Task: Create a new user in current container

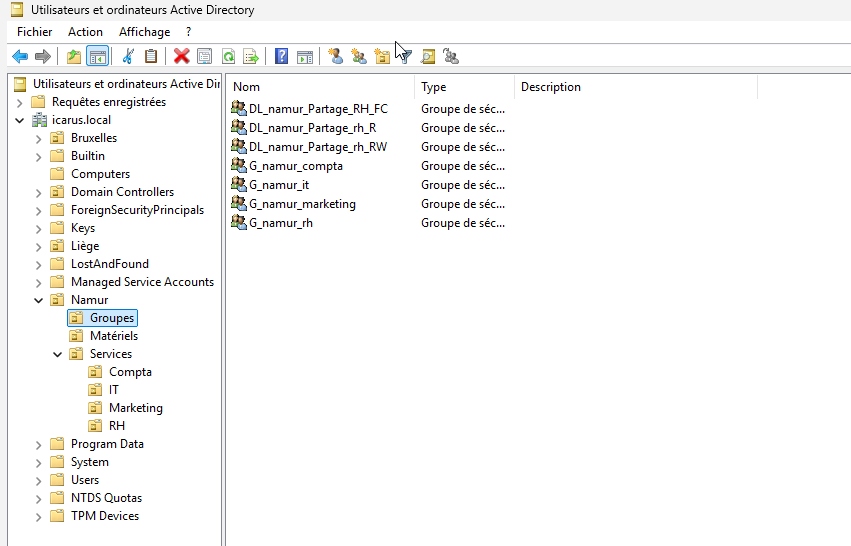Action: [x=335, y=56]
